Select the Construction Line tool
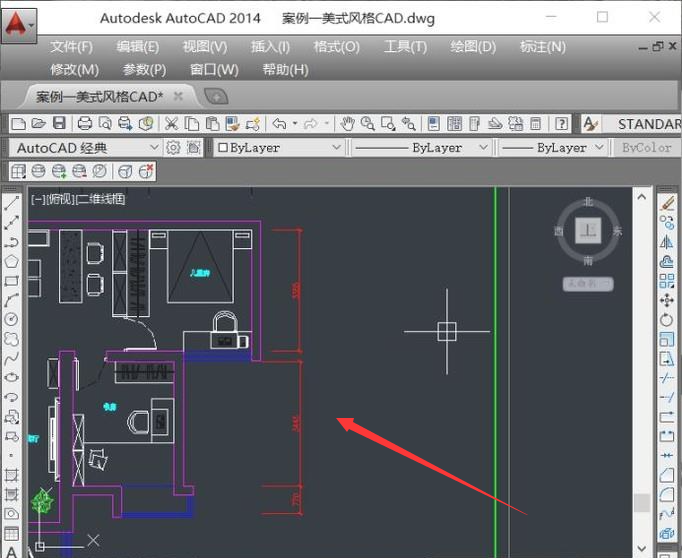Viewport: 683px width, 558px height. [11, 223]
